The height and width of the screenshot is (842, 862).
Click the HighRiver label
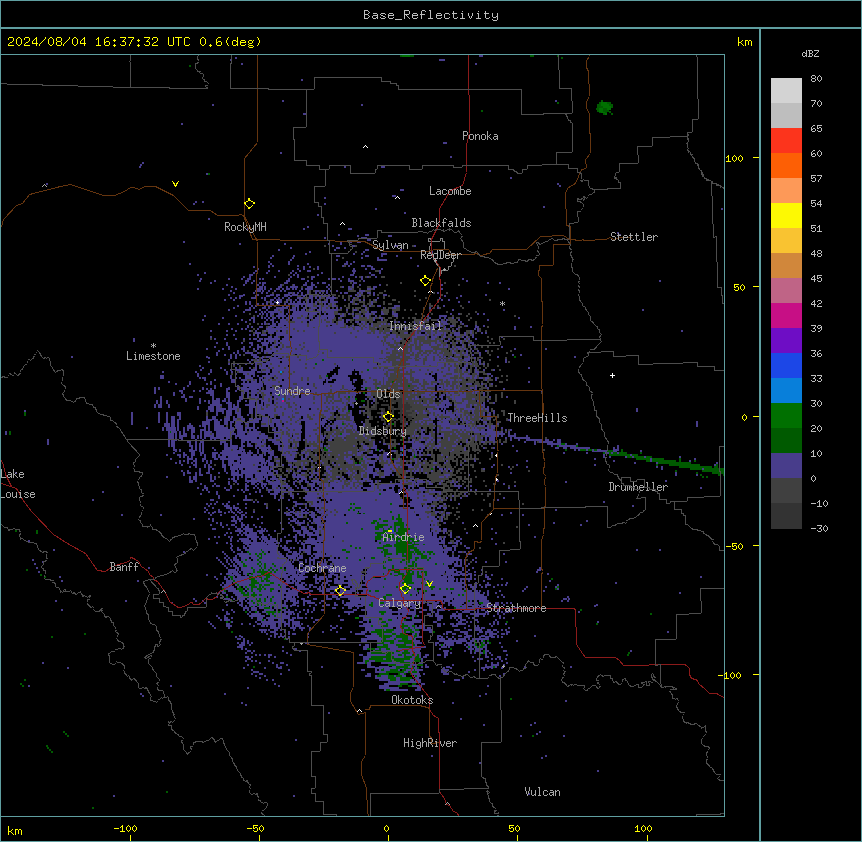coord(430,743)
